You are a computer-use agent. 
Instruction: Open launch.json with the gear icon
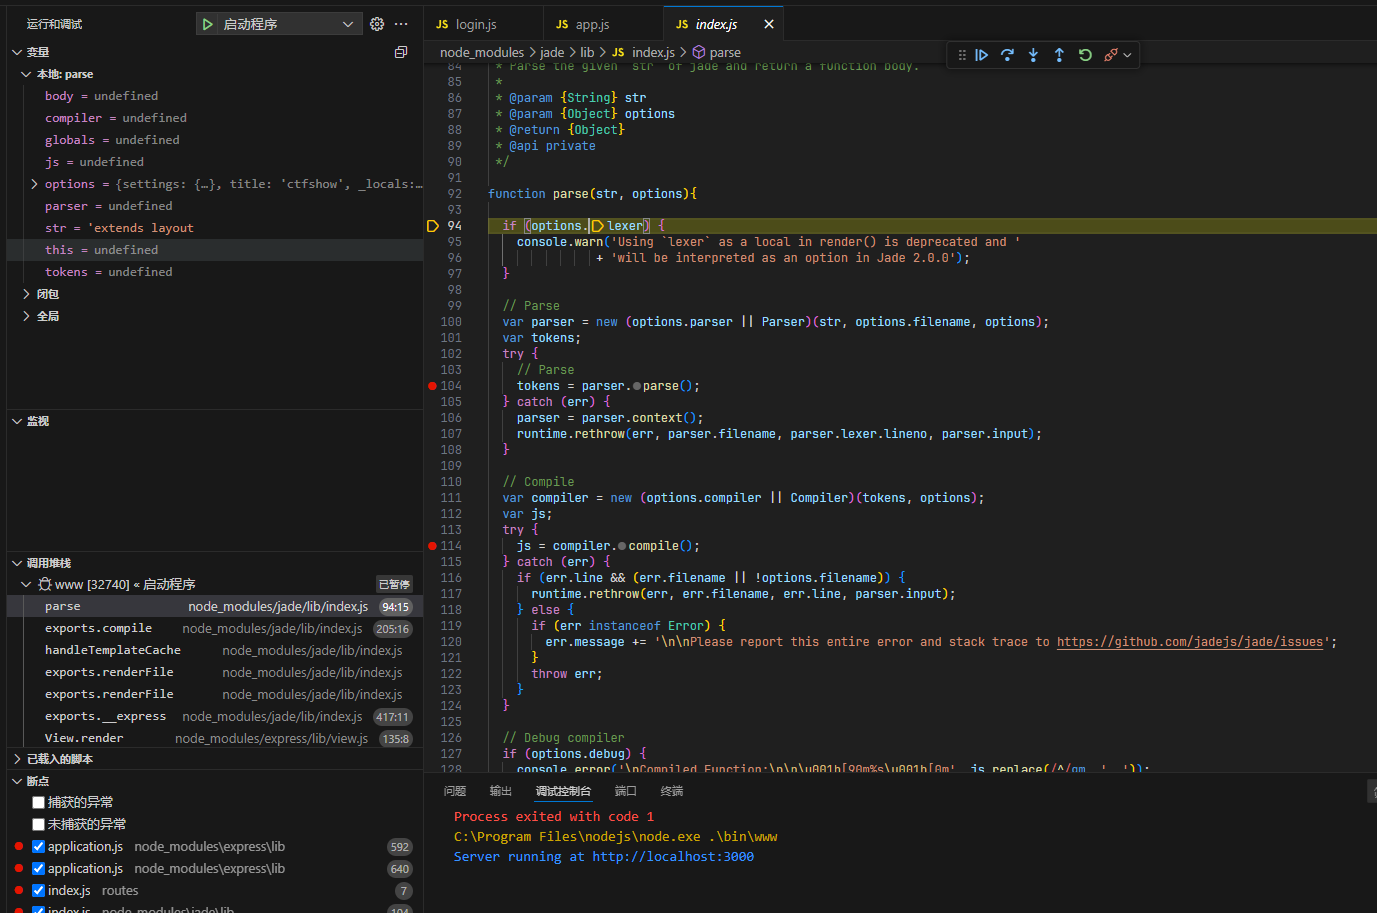[377, 24]
